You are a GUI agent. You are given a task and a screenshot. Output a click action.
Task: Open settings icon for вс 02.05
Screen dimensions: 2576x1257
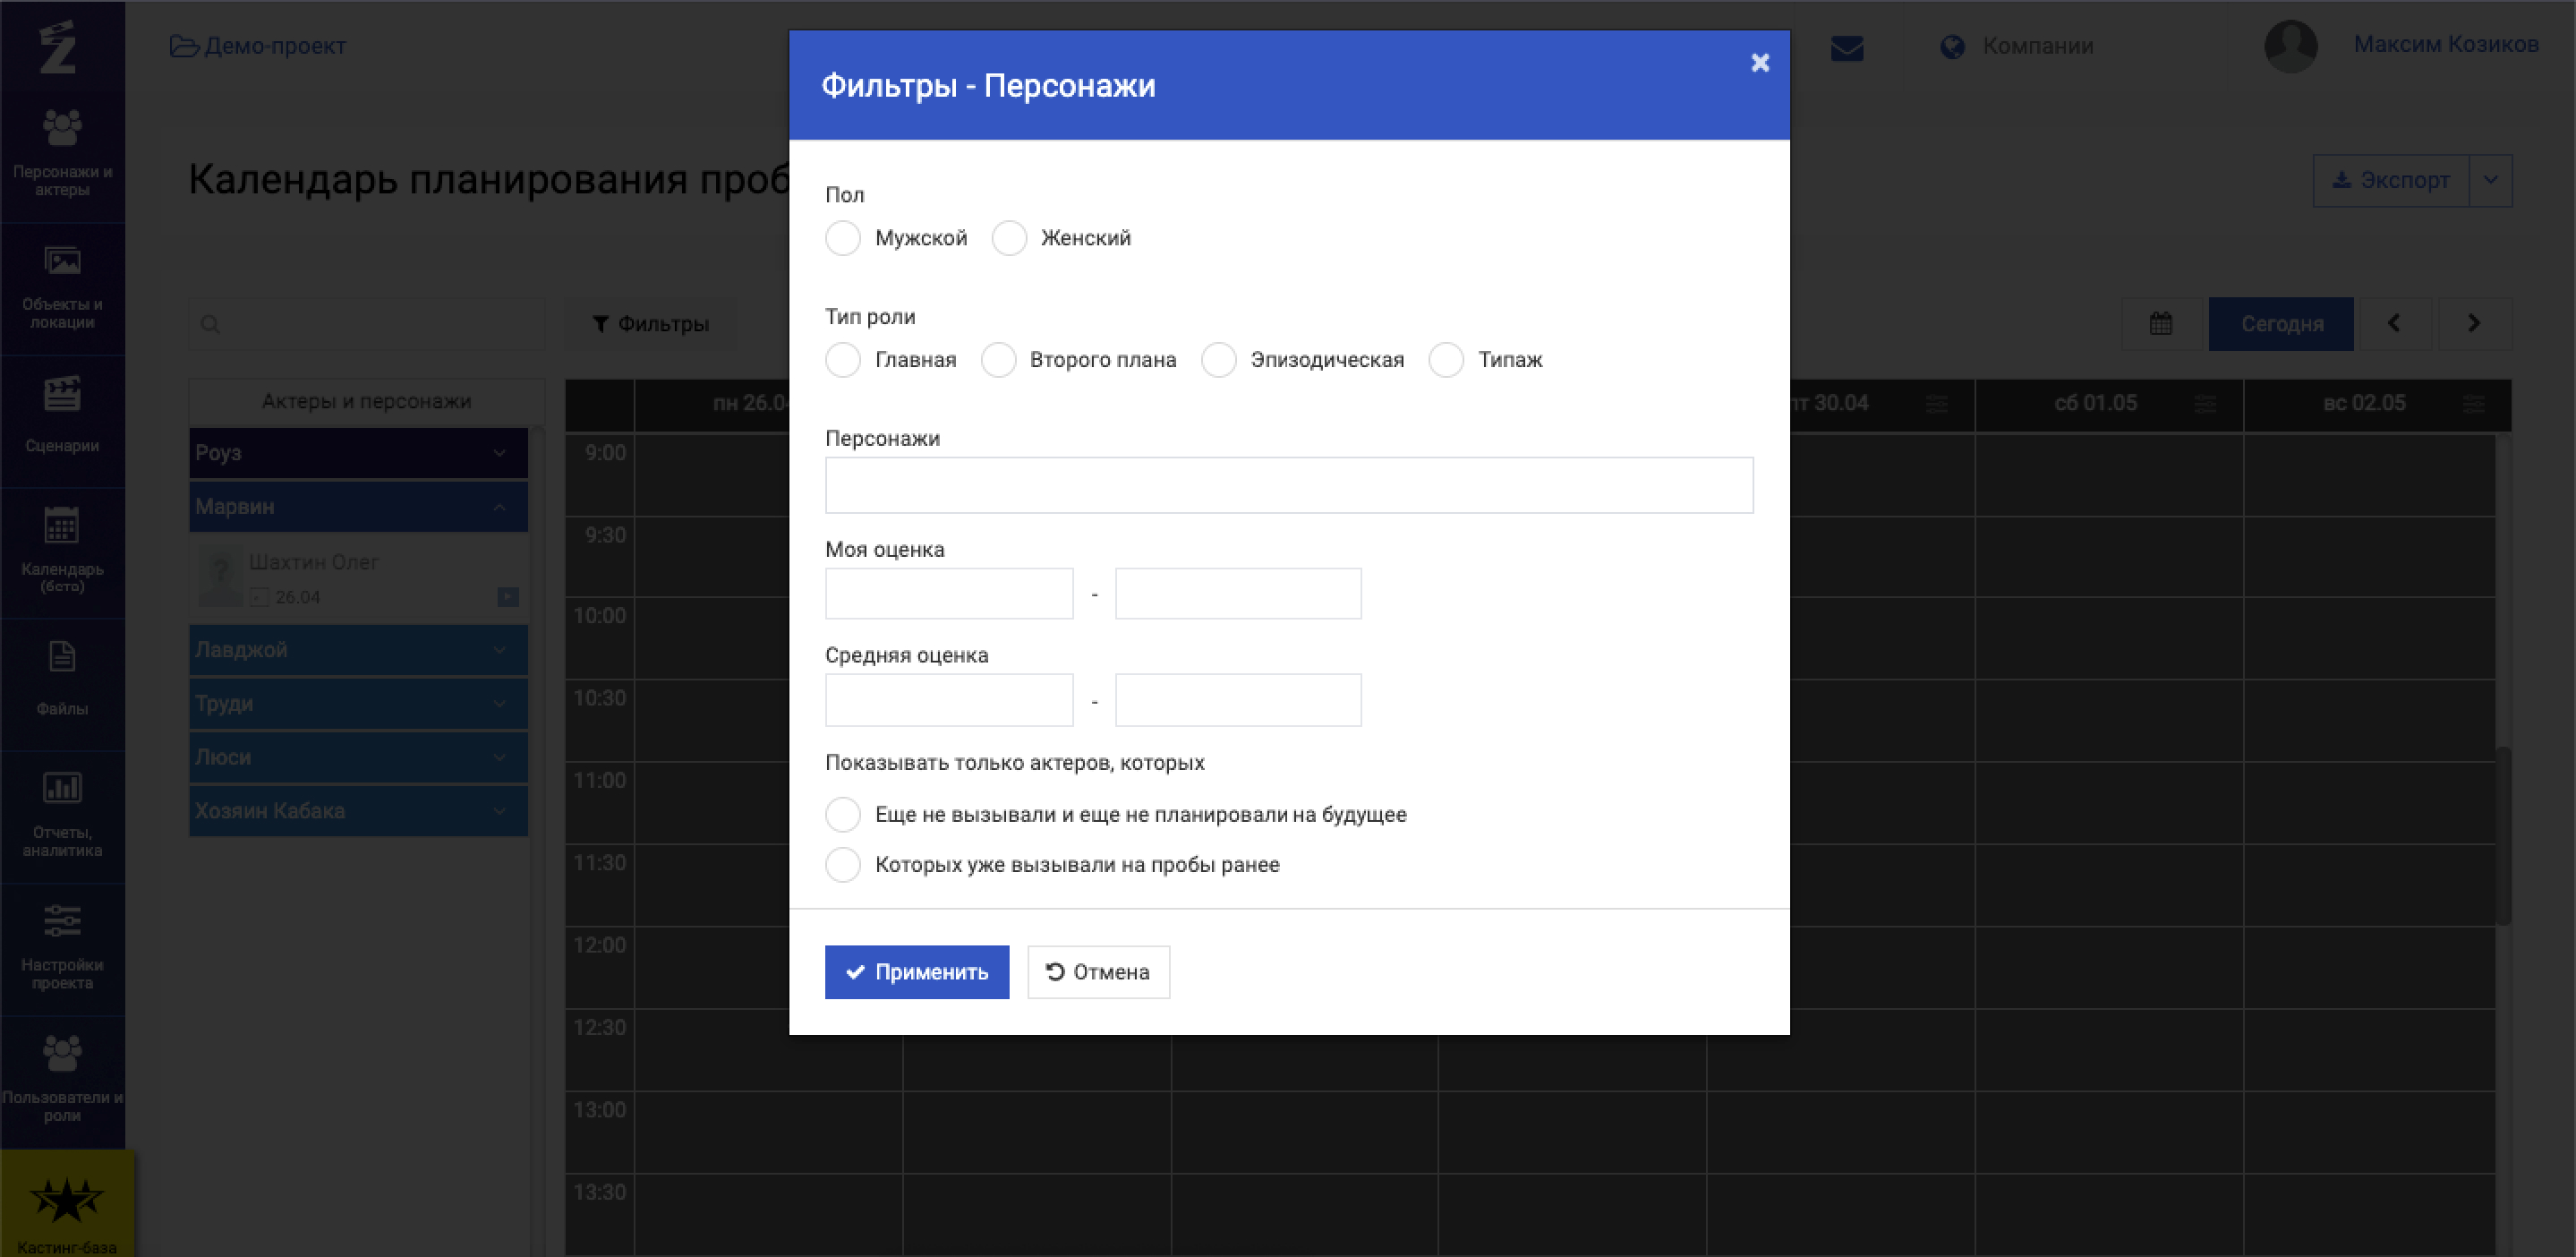[x=2474, y=404]
